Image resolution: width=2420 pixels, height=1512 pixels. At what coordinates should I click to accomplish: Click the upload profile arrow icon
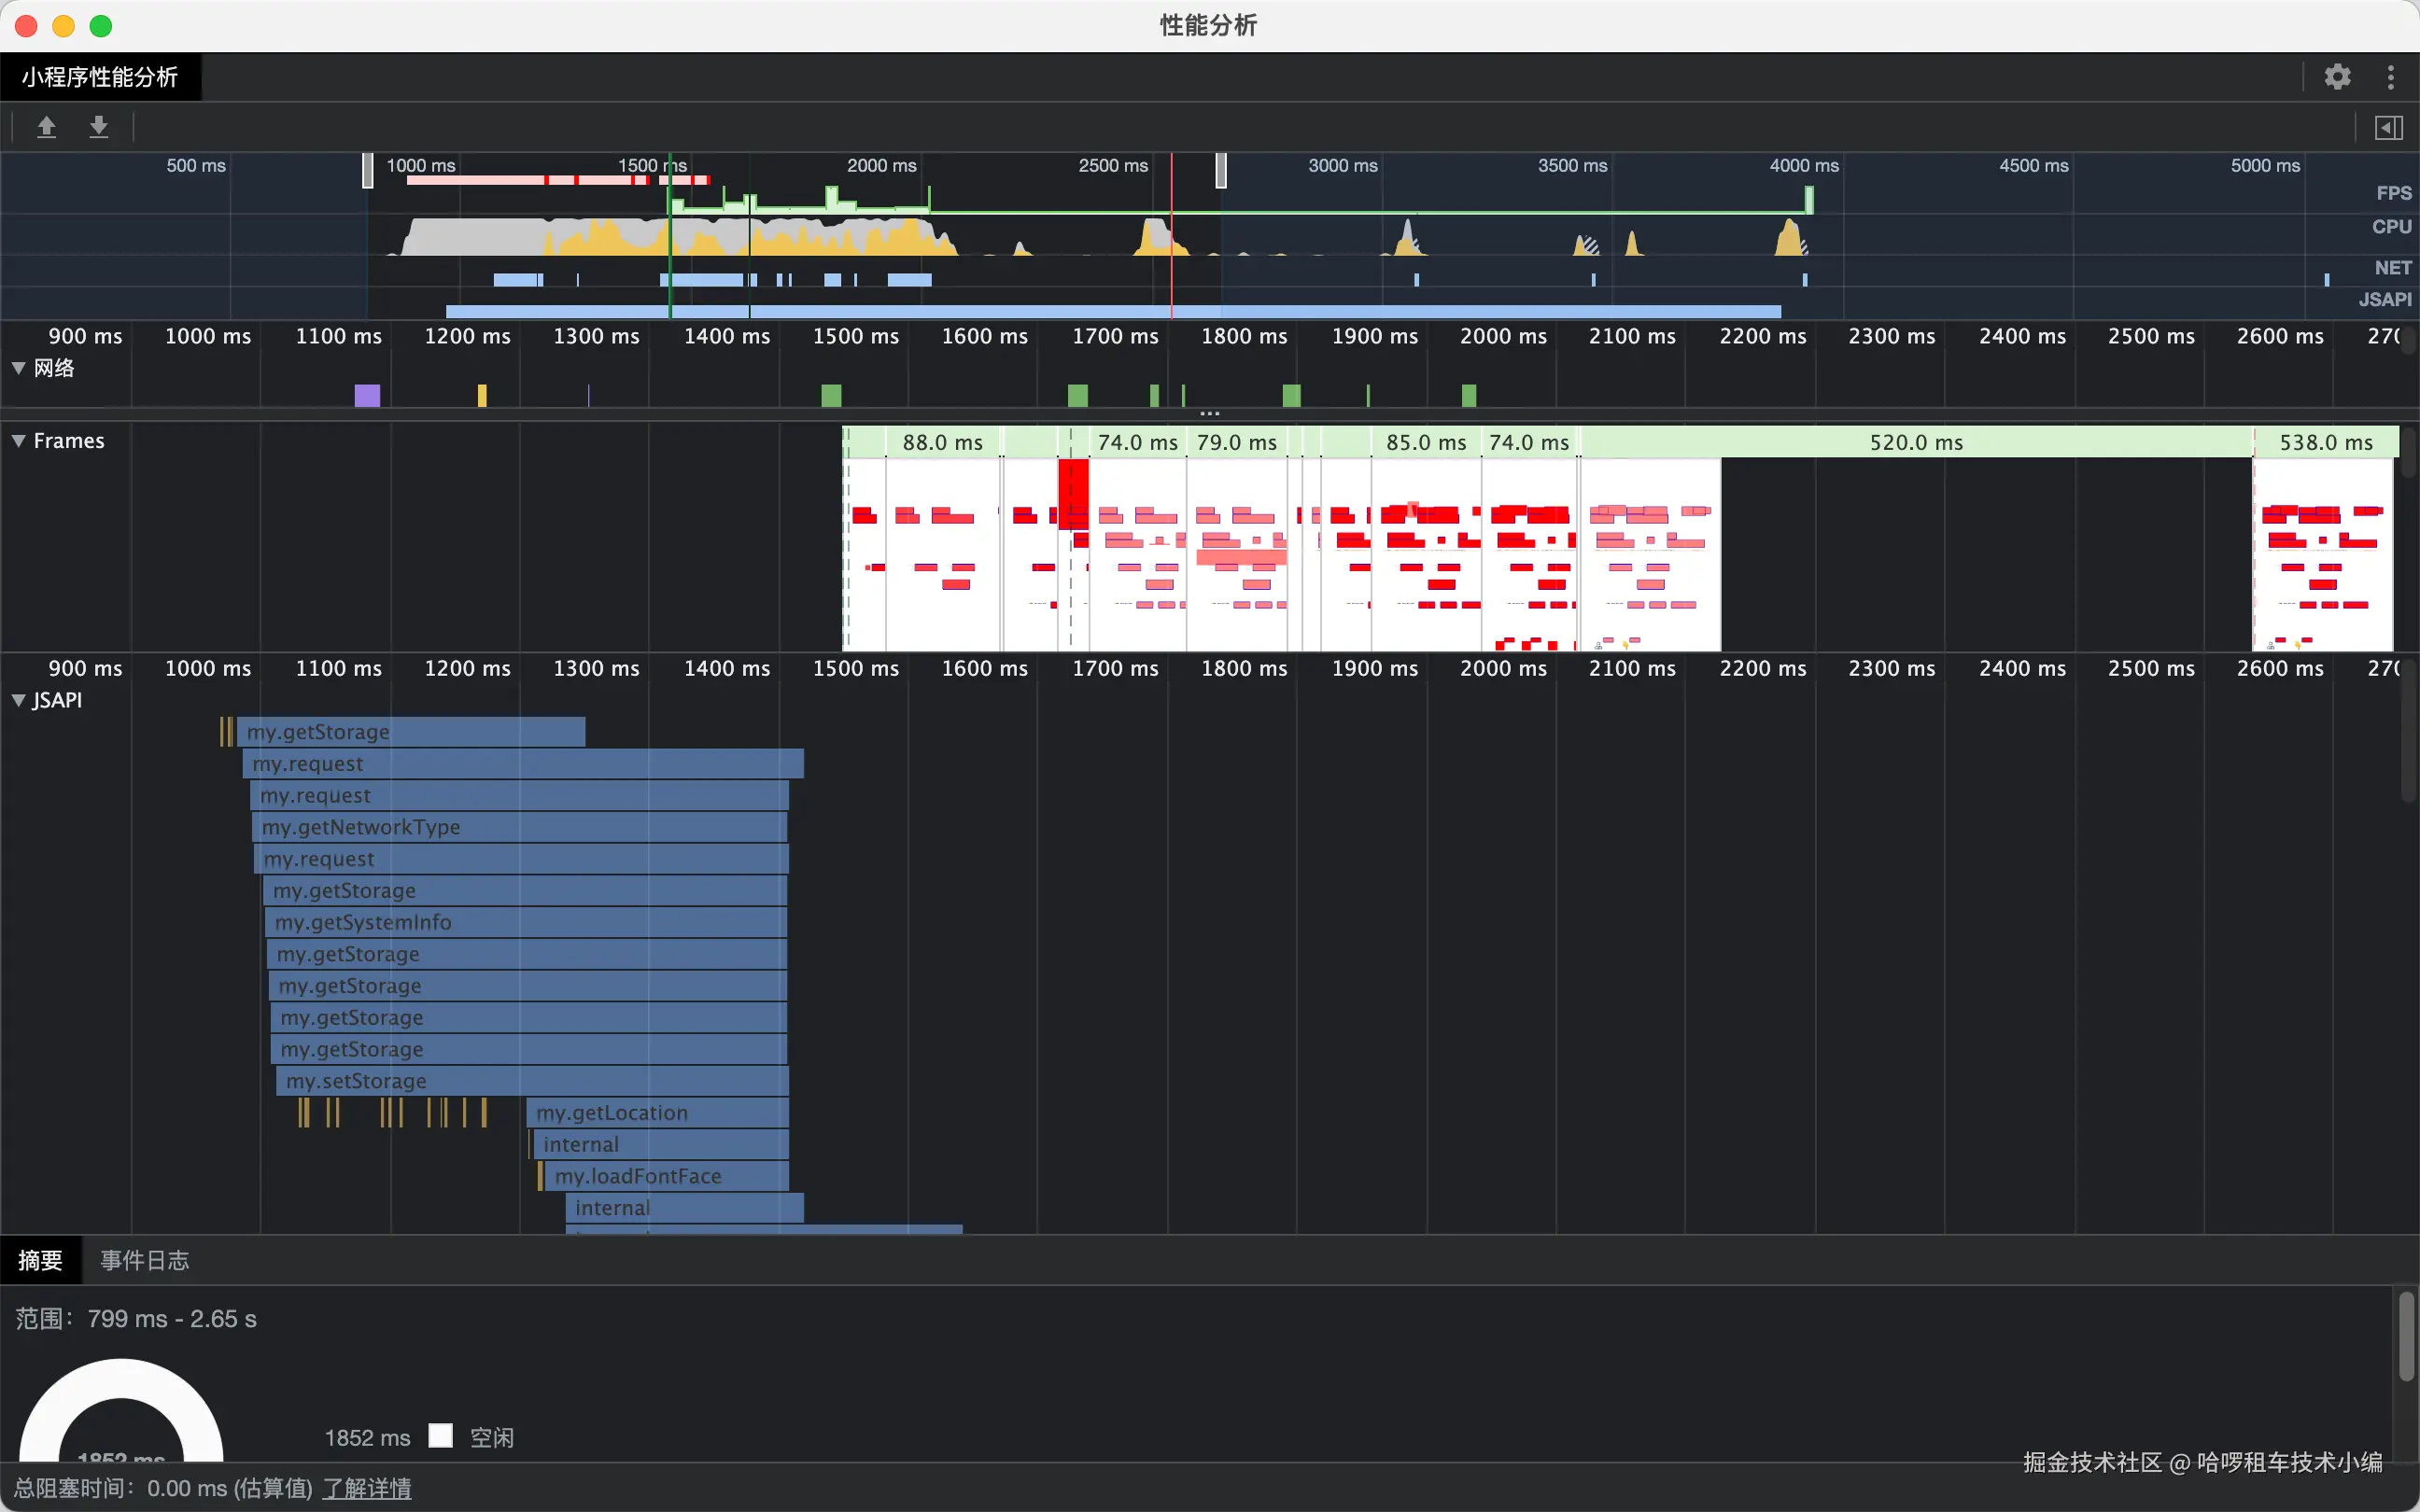click(46, 127)
